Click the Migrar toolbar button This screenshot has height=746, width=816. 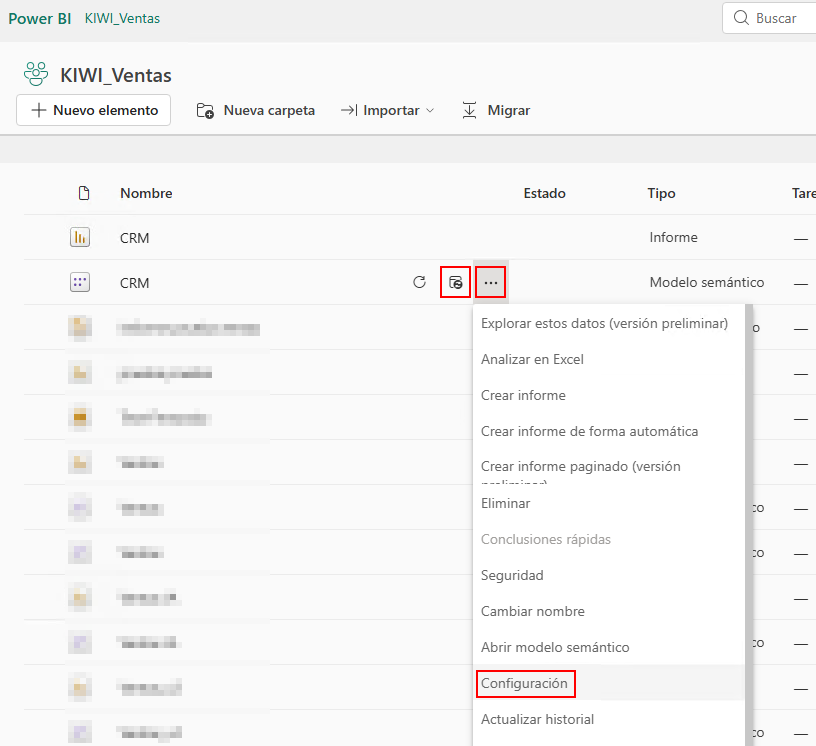coord(496,111)
